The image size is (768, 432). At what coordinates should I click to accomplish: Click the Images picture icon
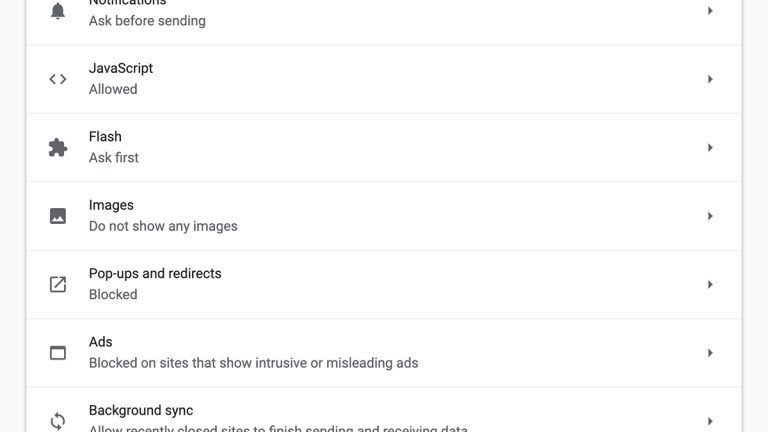pos(58,216)
